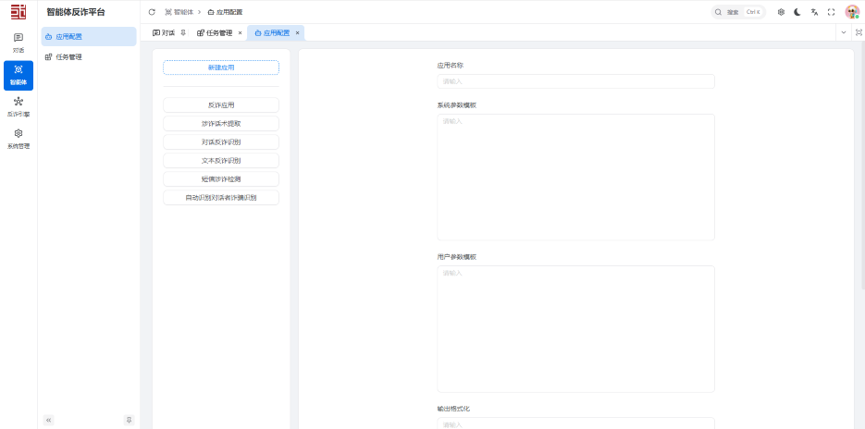Maximize content area icon at tab bar end

(858, 33)
